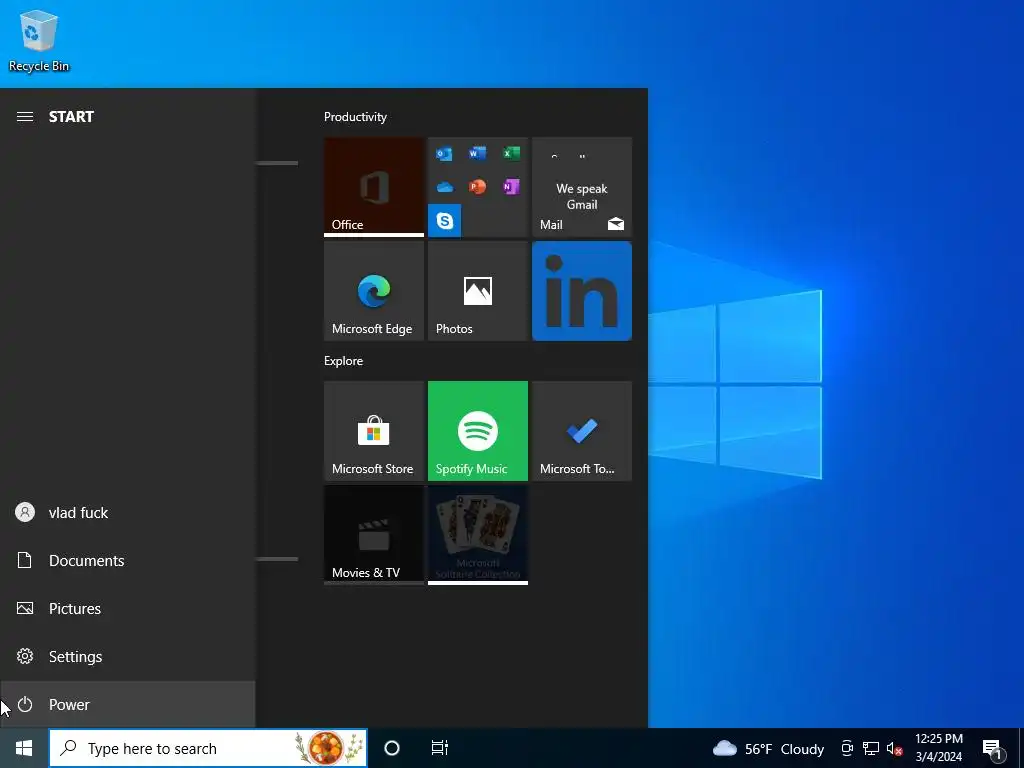This screenshot has width=1024, height=768.
Task: Open the Microsoft Store tile
Action: (374, 431)
